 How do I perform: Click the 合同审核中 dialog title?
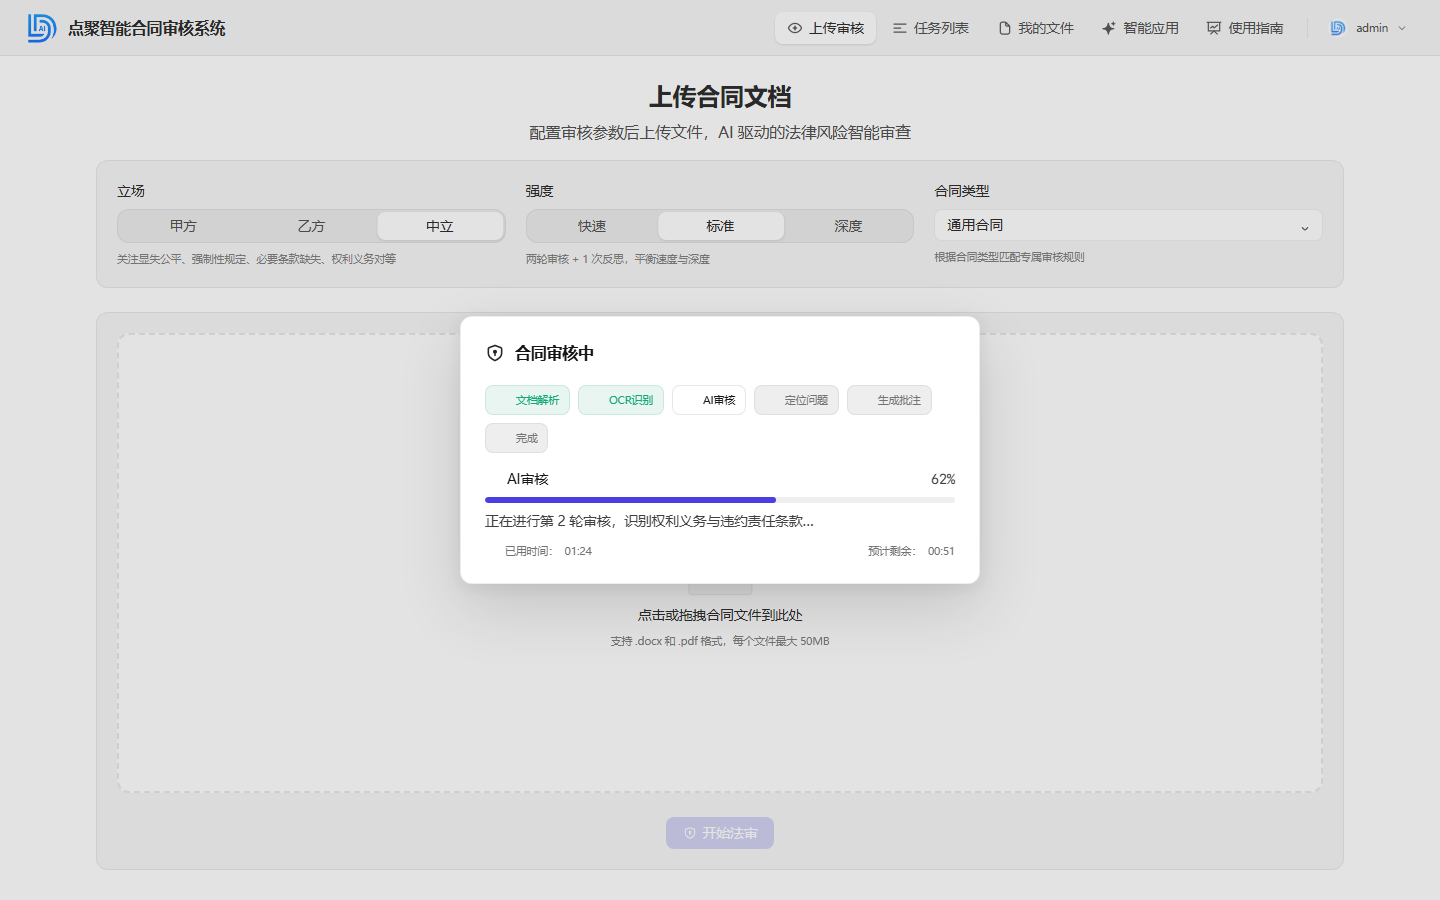pos(555,353)
